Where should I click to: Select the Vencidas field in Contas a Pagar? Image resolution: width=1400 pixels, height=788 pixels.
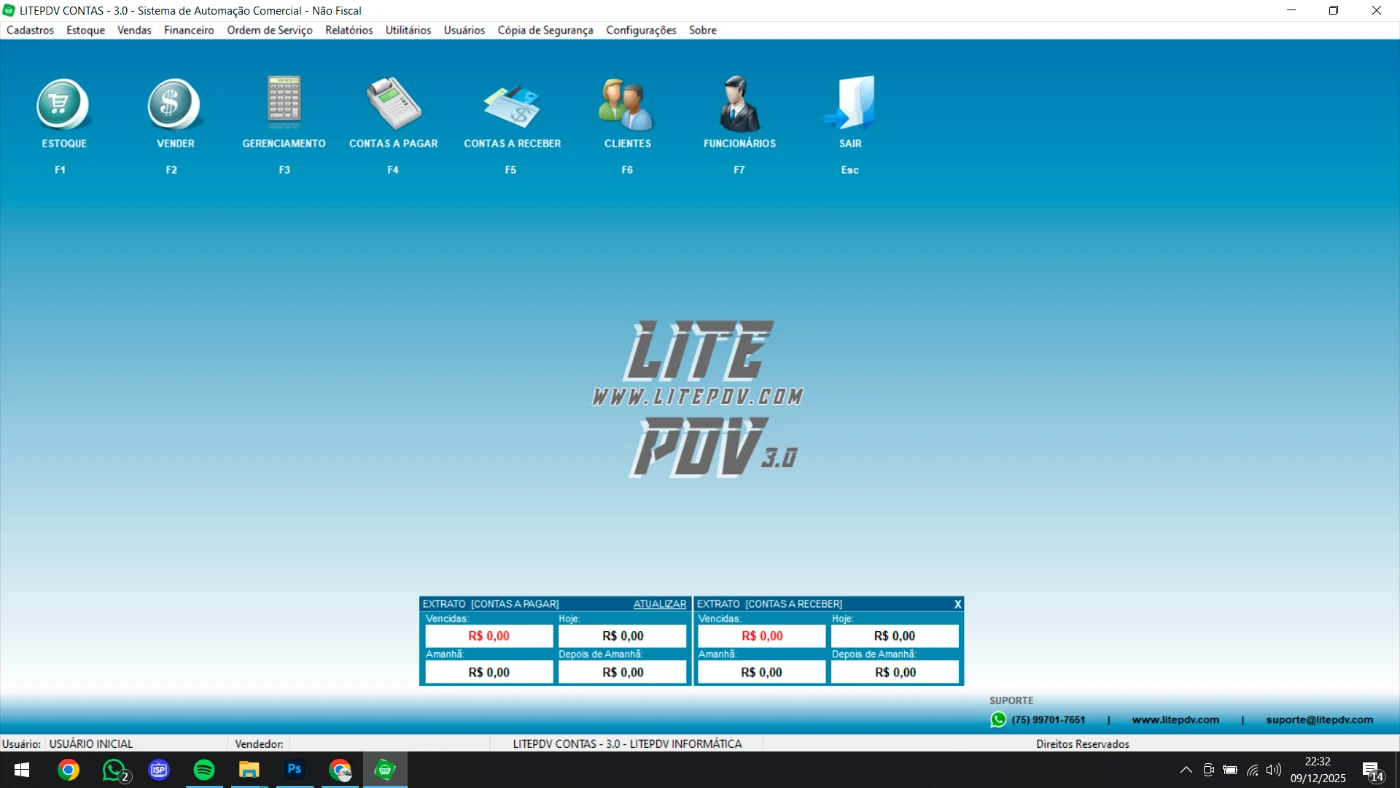[489, 636]
